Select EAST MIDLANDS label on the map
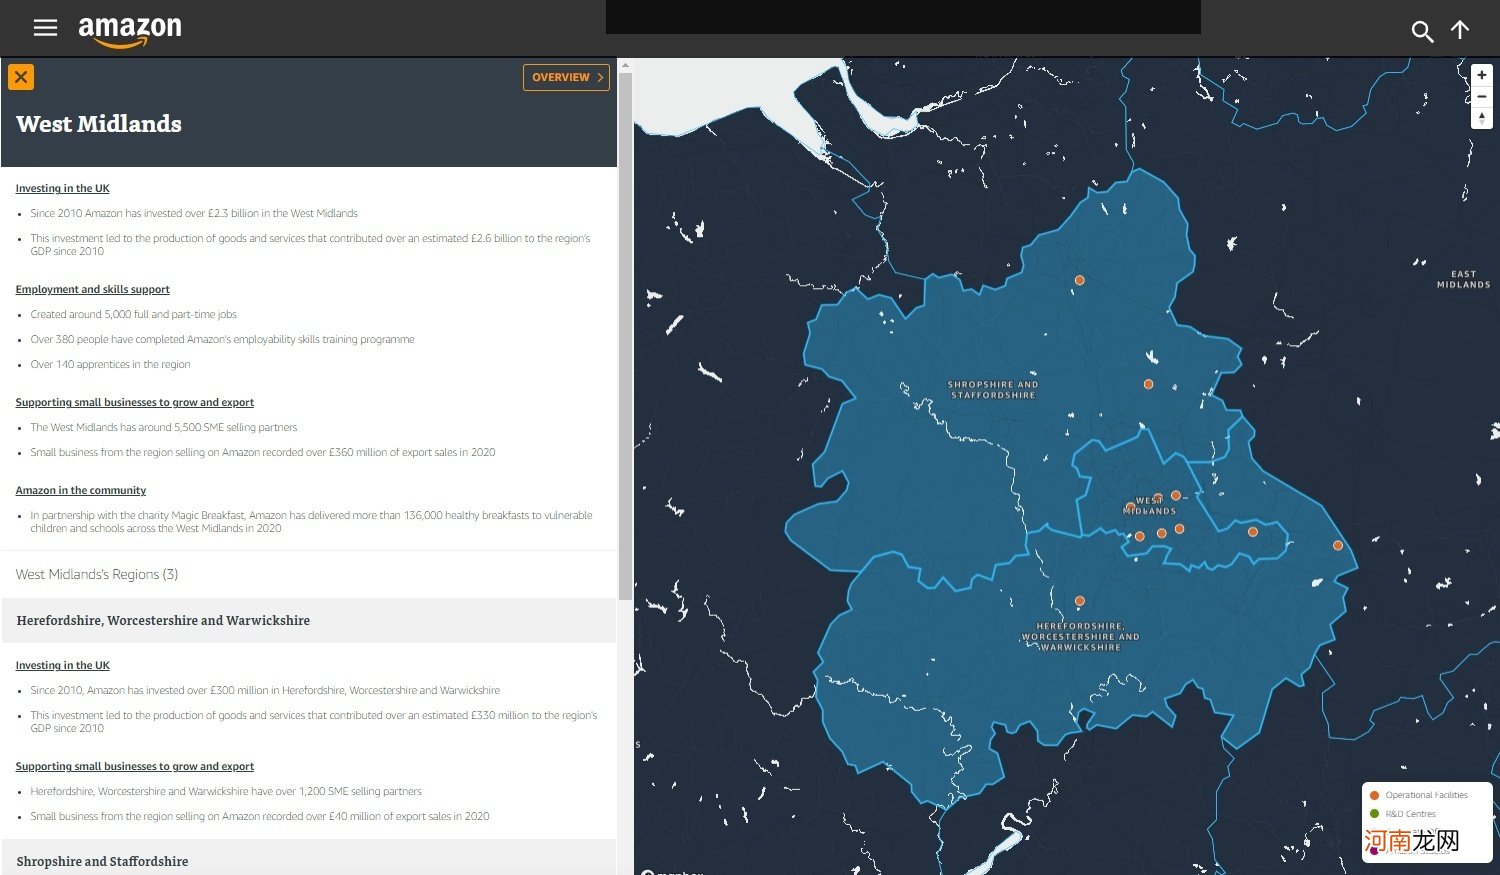Image resolution: width=1500 pixels, height=875 pixels. [x=1463, y=279]
